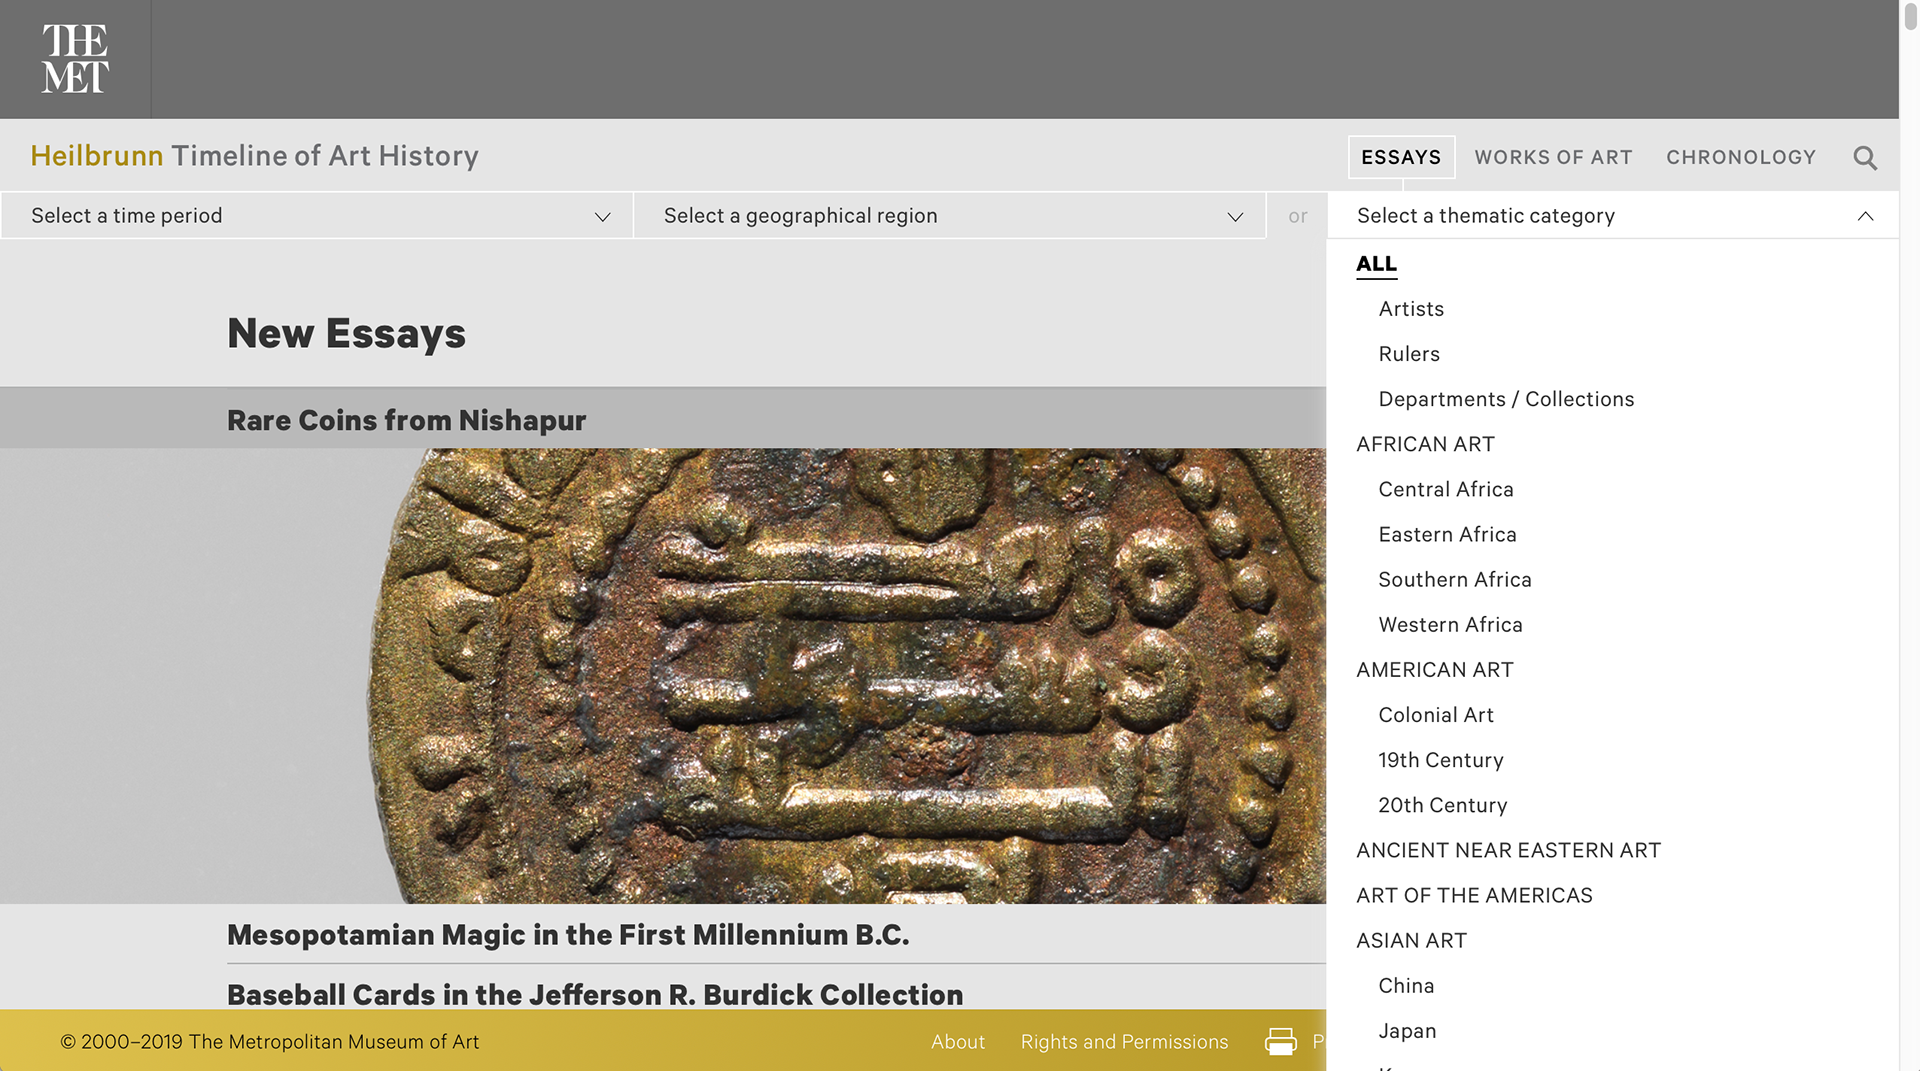The height and width of the screenshot is (1071, 1920).
Task: Click the geographical region chevron arrow
Action: click(1235, 217)
